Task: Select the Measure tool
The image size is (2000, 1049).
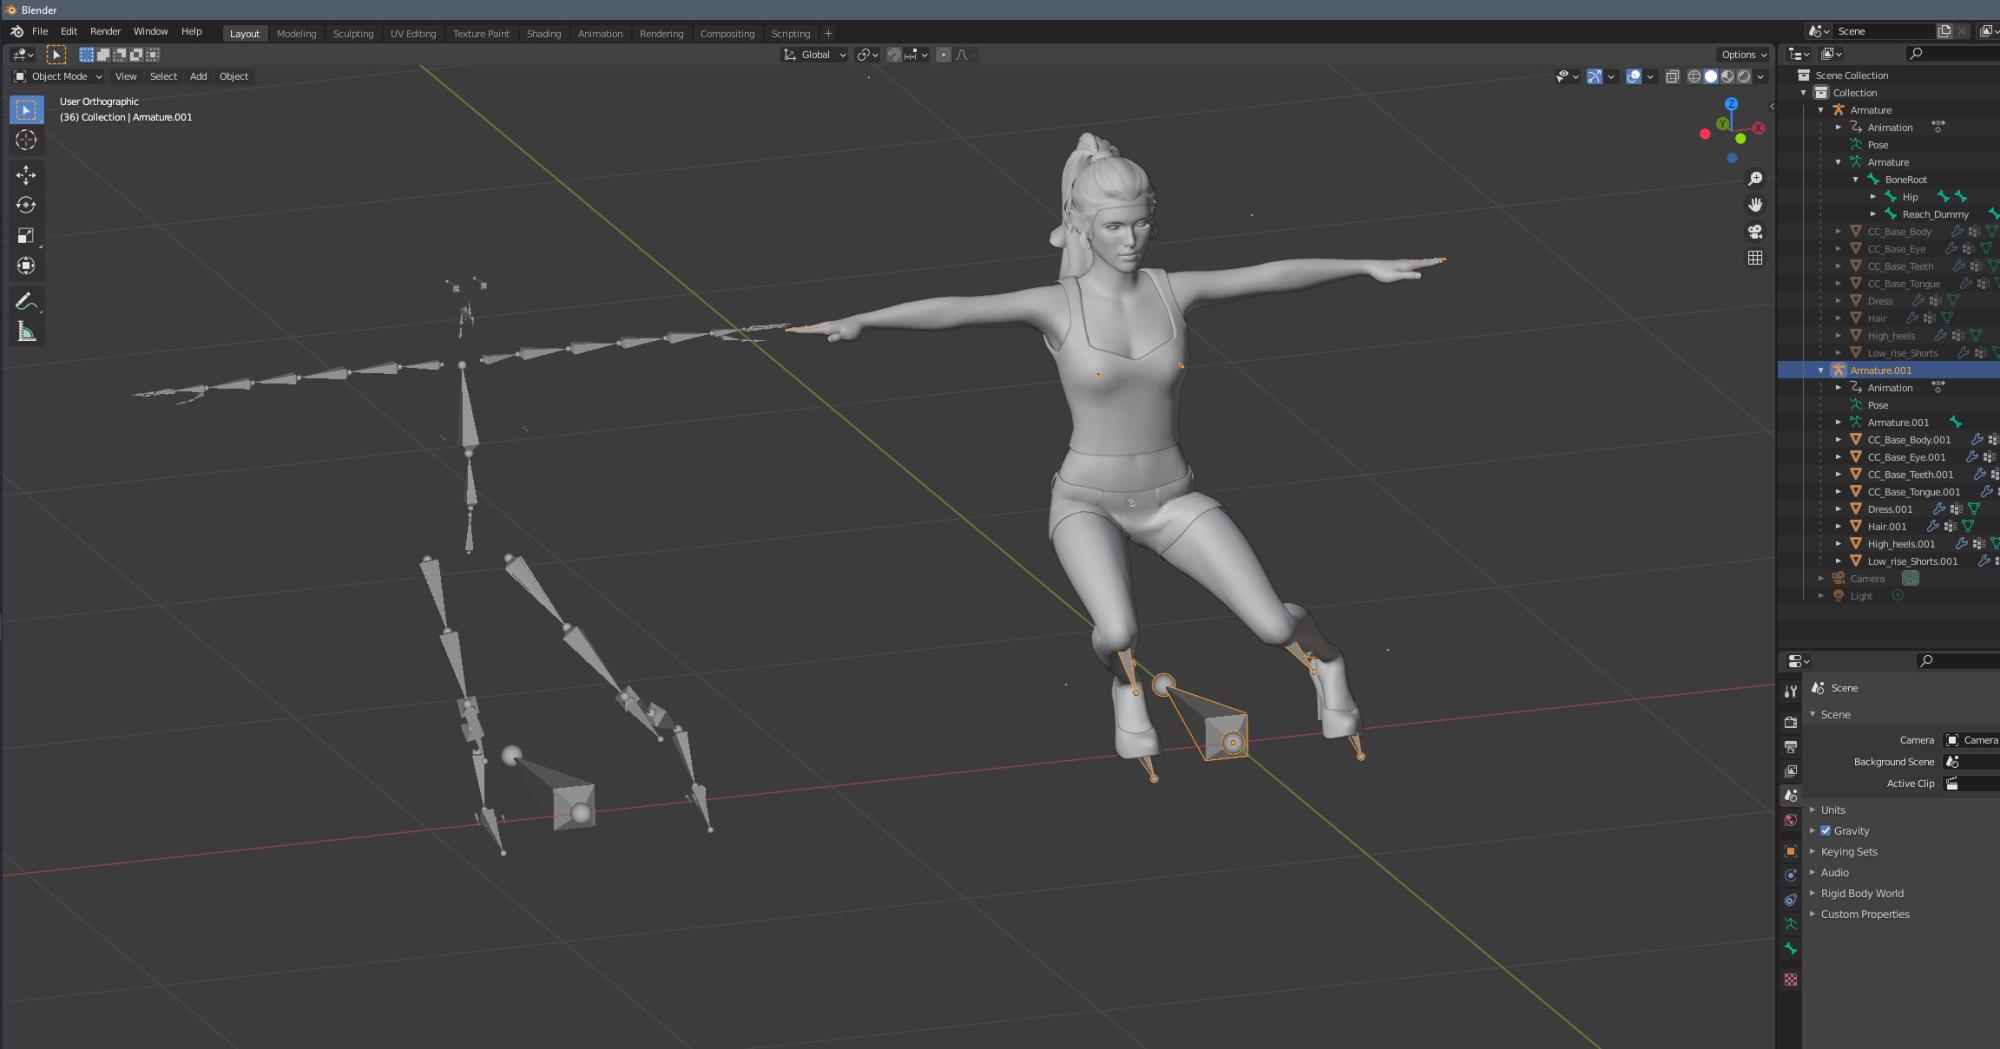Action: tap(26, 332)
